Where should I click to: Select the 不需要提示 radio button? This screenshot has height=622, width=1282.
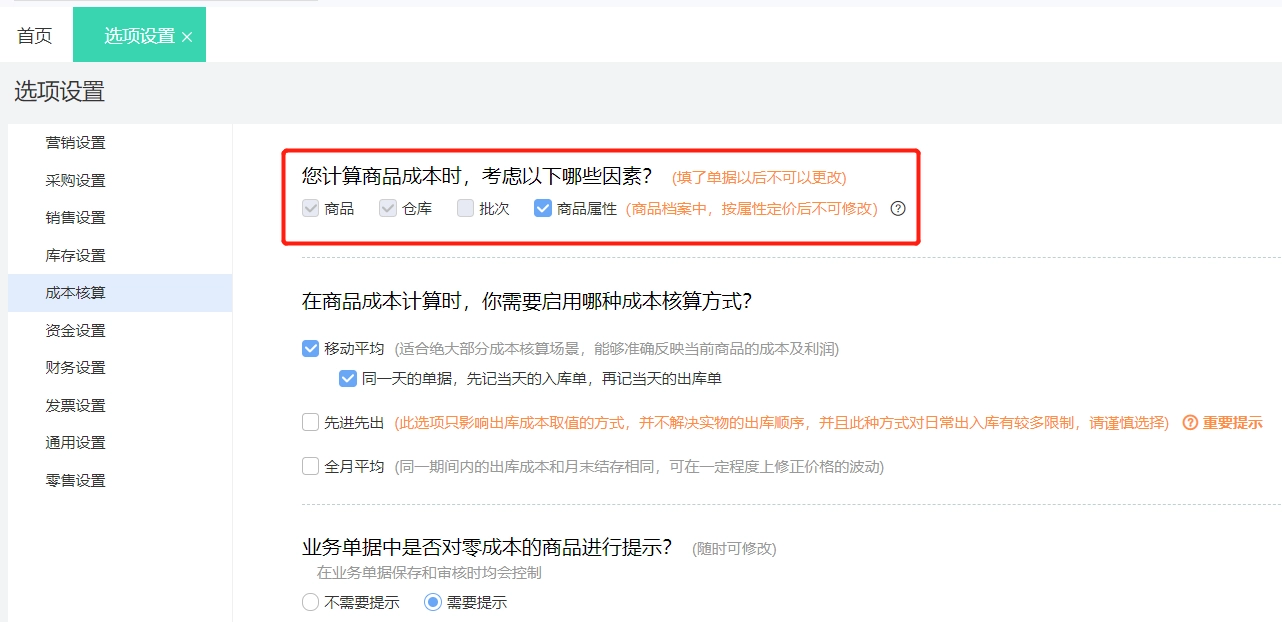(310, 603)
